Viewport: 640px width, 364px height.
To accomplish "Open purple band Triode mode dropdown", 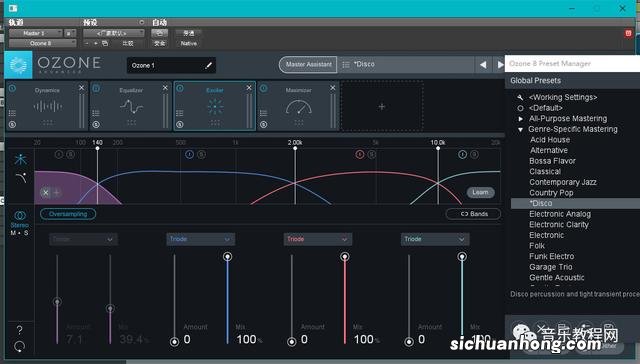I will tap(84, 239).
